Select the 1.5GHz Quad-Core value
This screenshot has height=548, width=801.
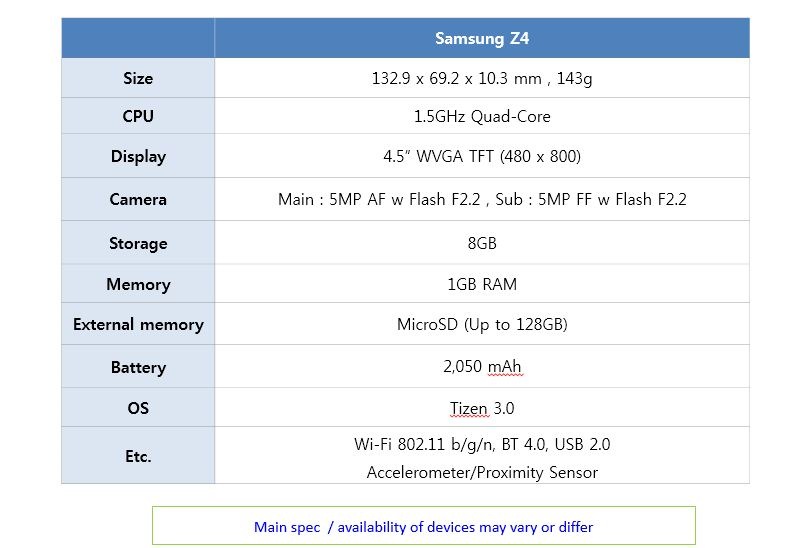[x=482, y=116]
